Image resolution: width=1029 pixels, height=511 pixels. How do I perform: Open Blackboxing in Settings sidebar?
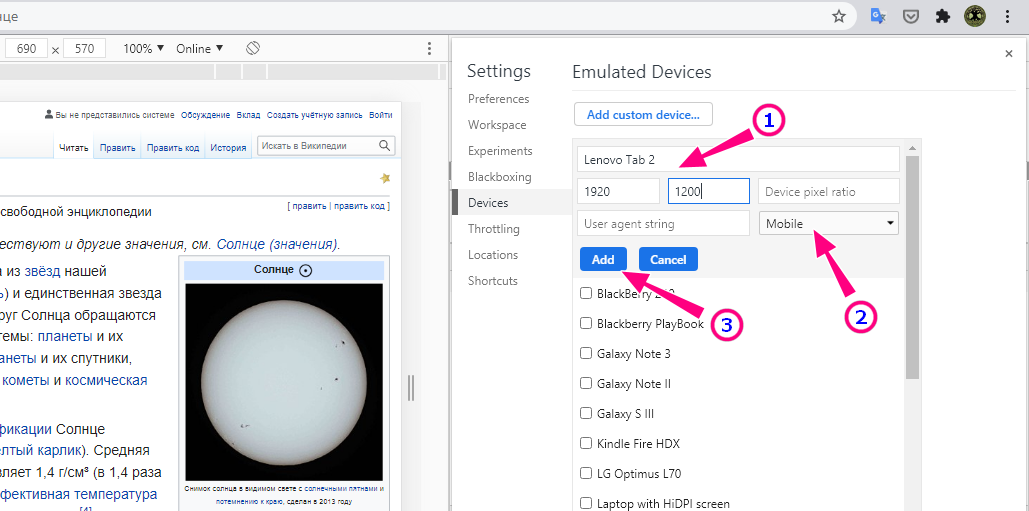(x=499, y=177)
